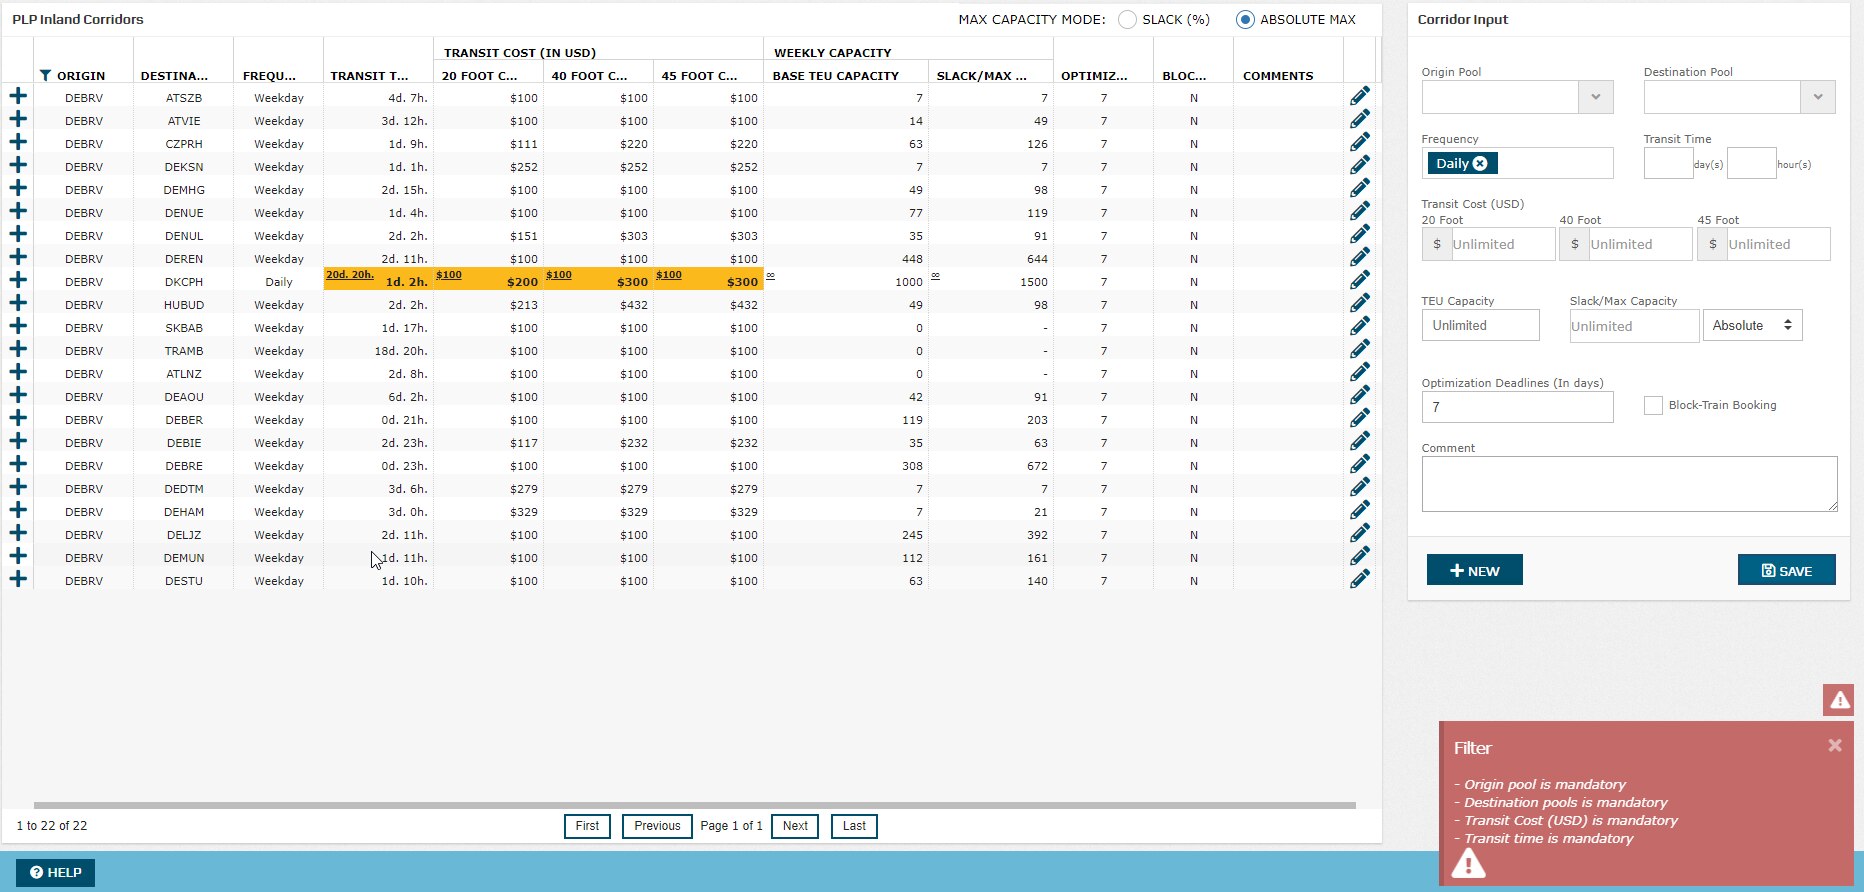This screenshot has width=1864, height=892.
Task: Jump to the Last page
Action: coord(854,826)
